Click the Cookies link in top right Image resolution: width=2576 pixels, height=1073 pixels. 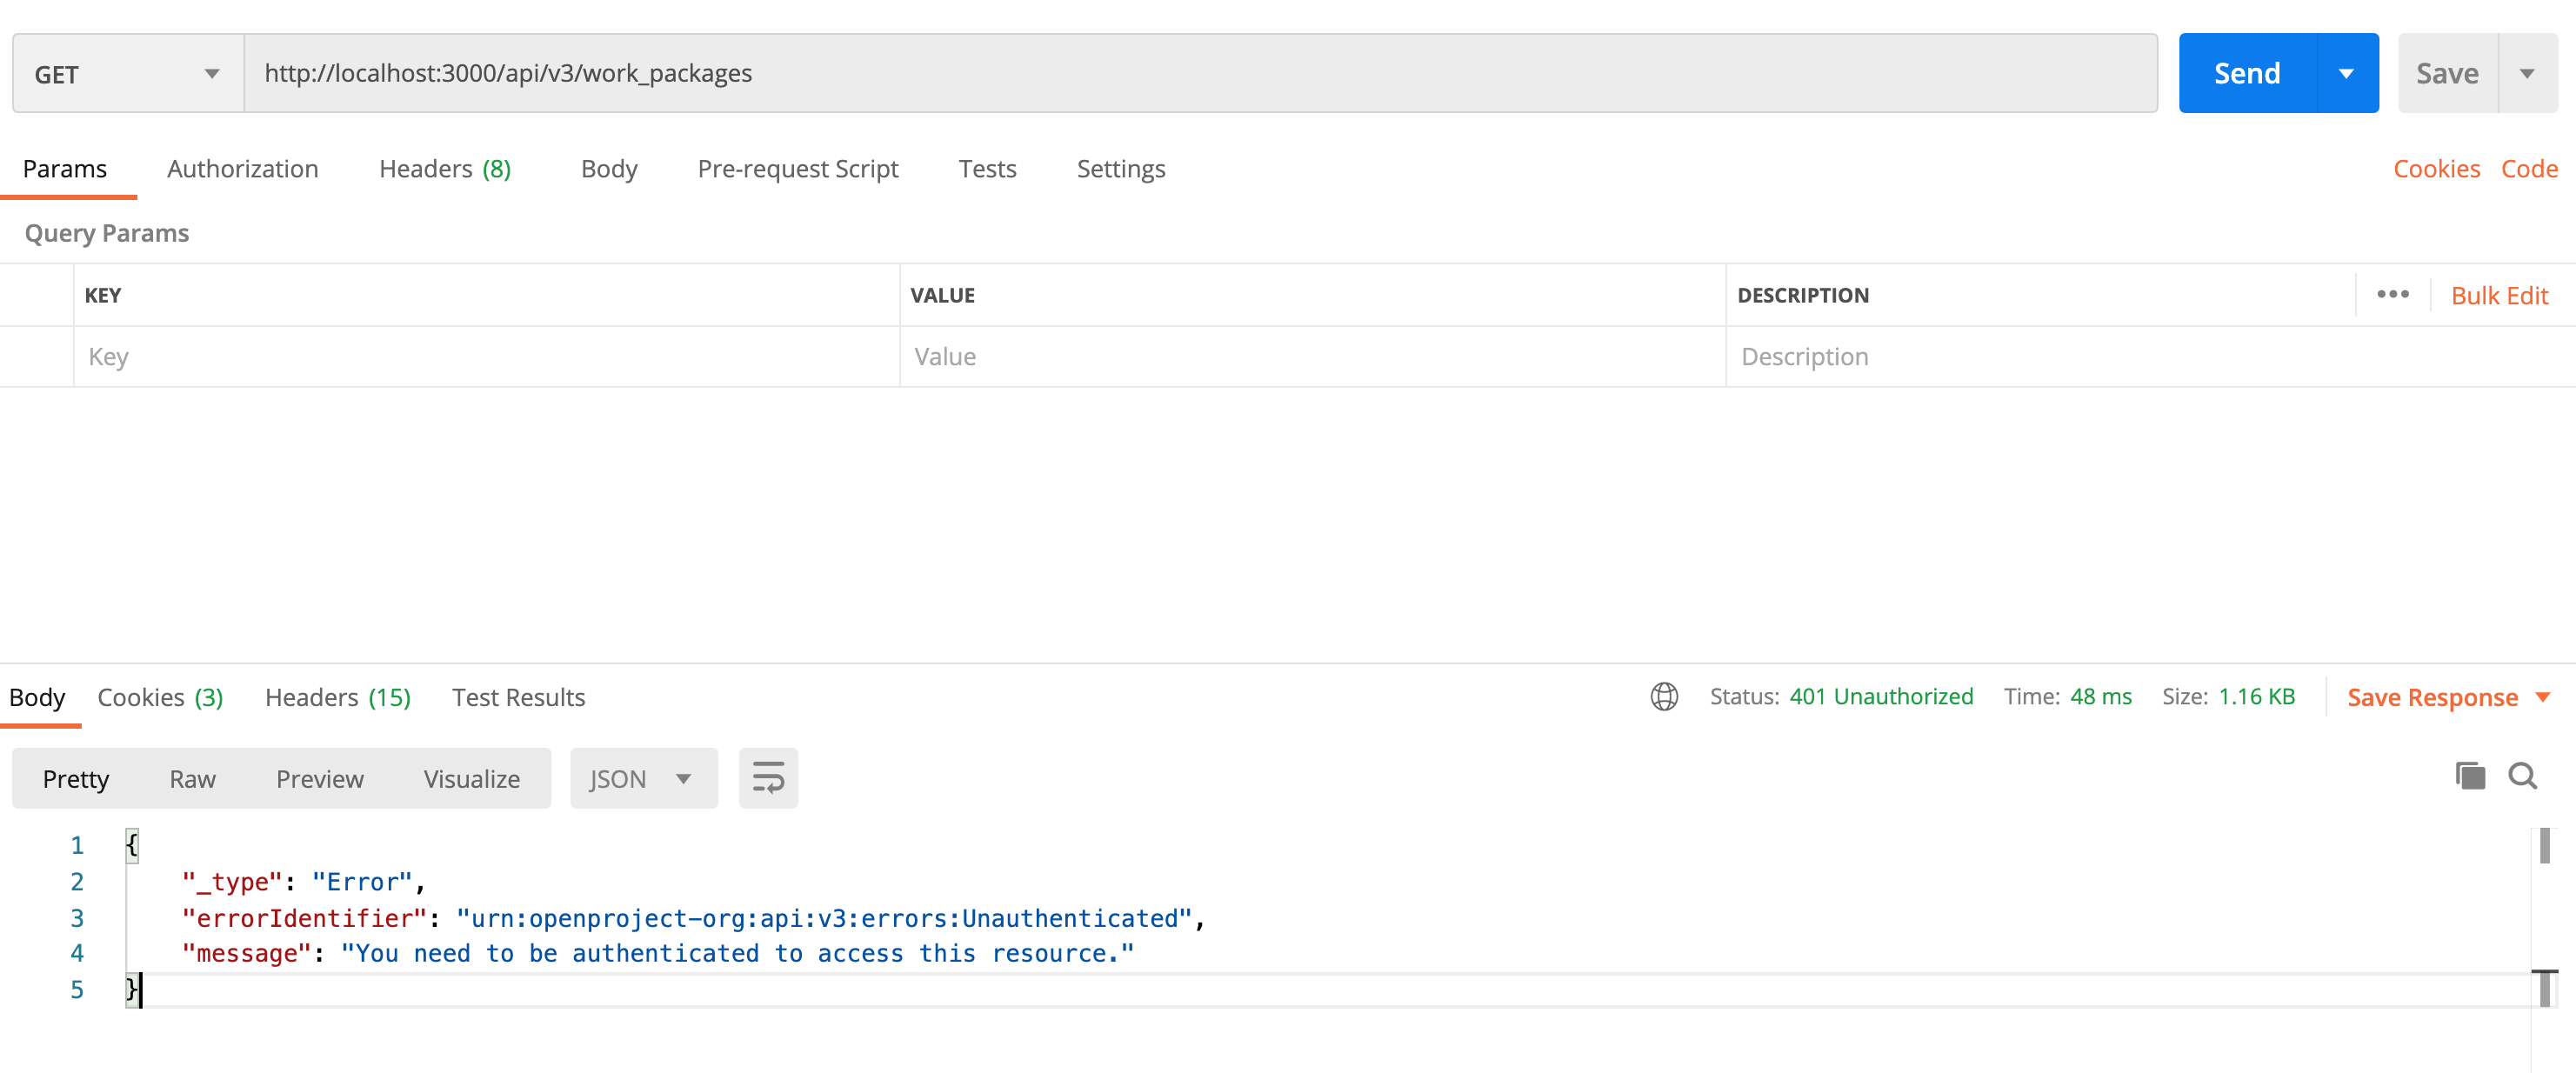pyautogui.click(x=2439, y=168)
